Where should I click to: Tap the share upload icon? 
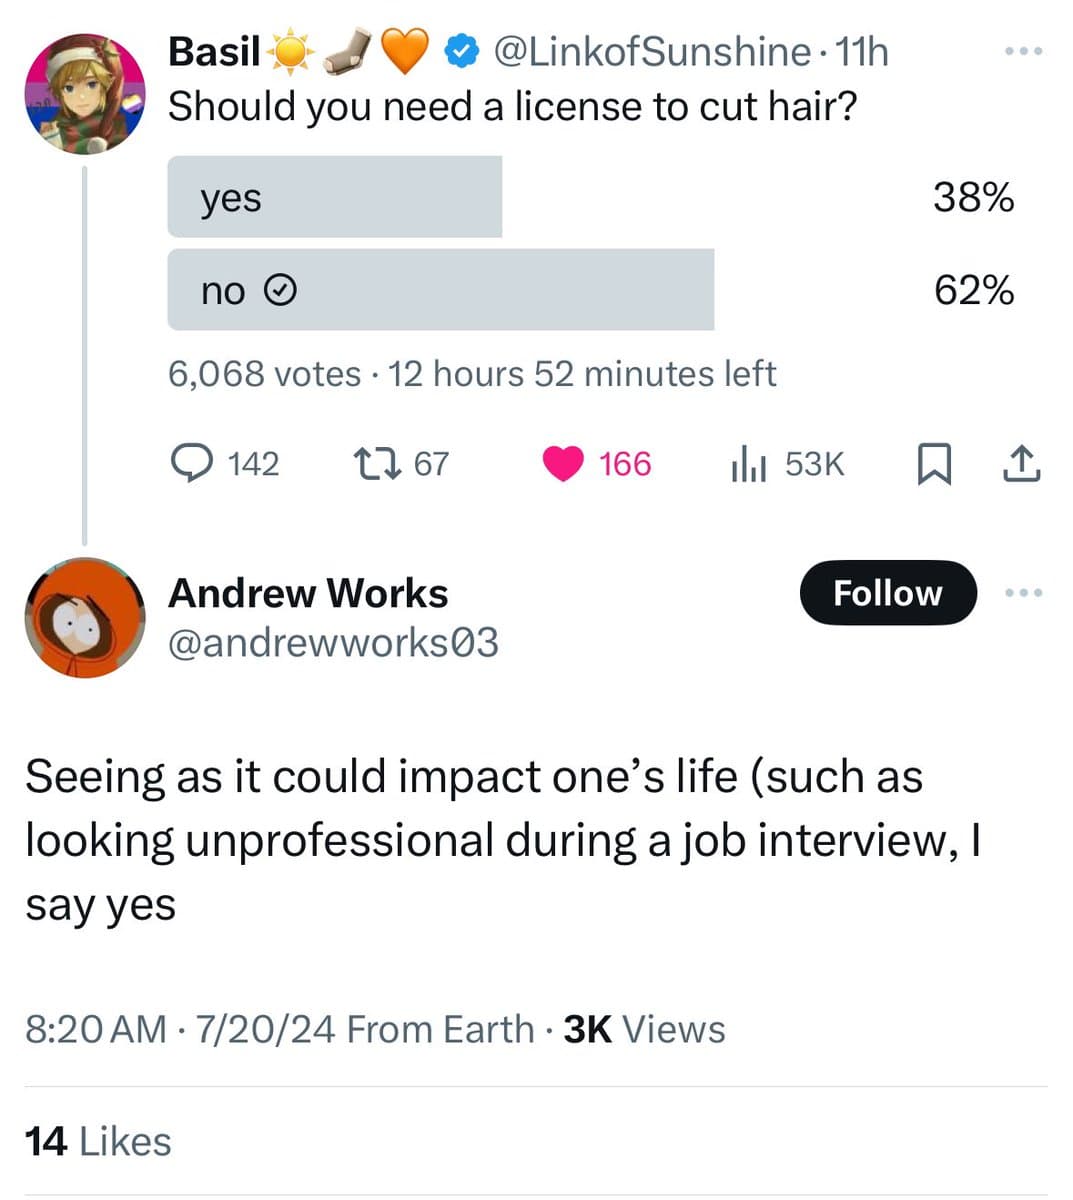tap(1020, 464)
